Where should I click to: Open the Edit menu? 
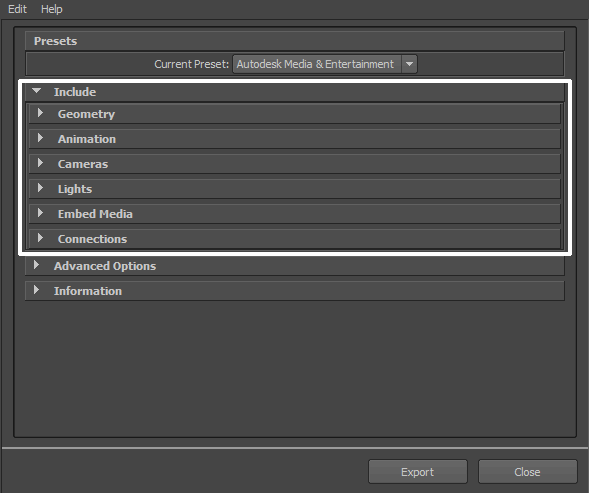point(17,9)
